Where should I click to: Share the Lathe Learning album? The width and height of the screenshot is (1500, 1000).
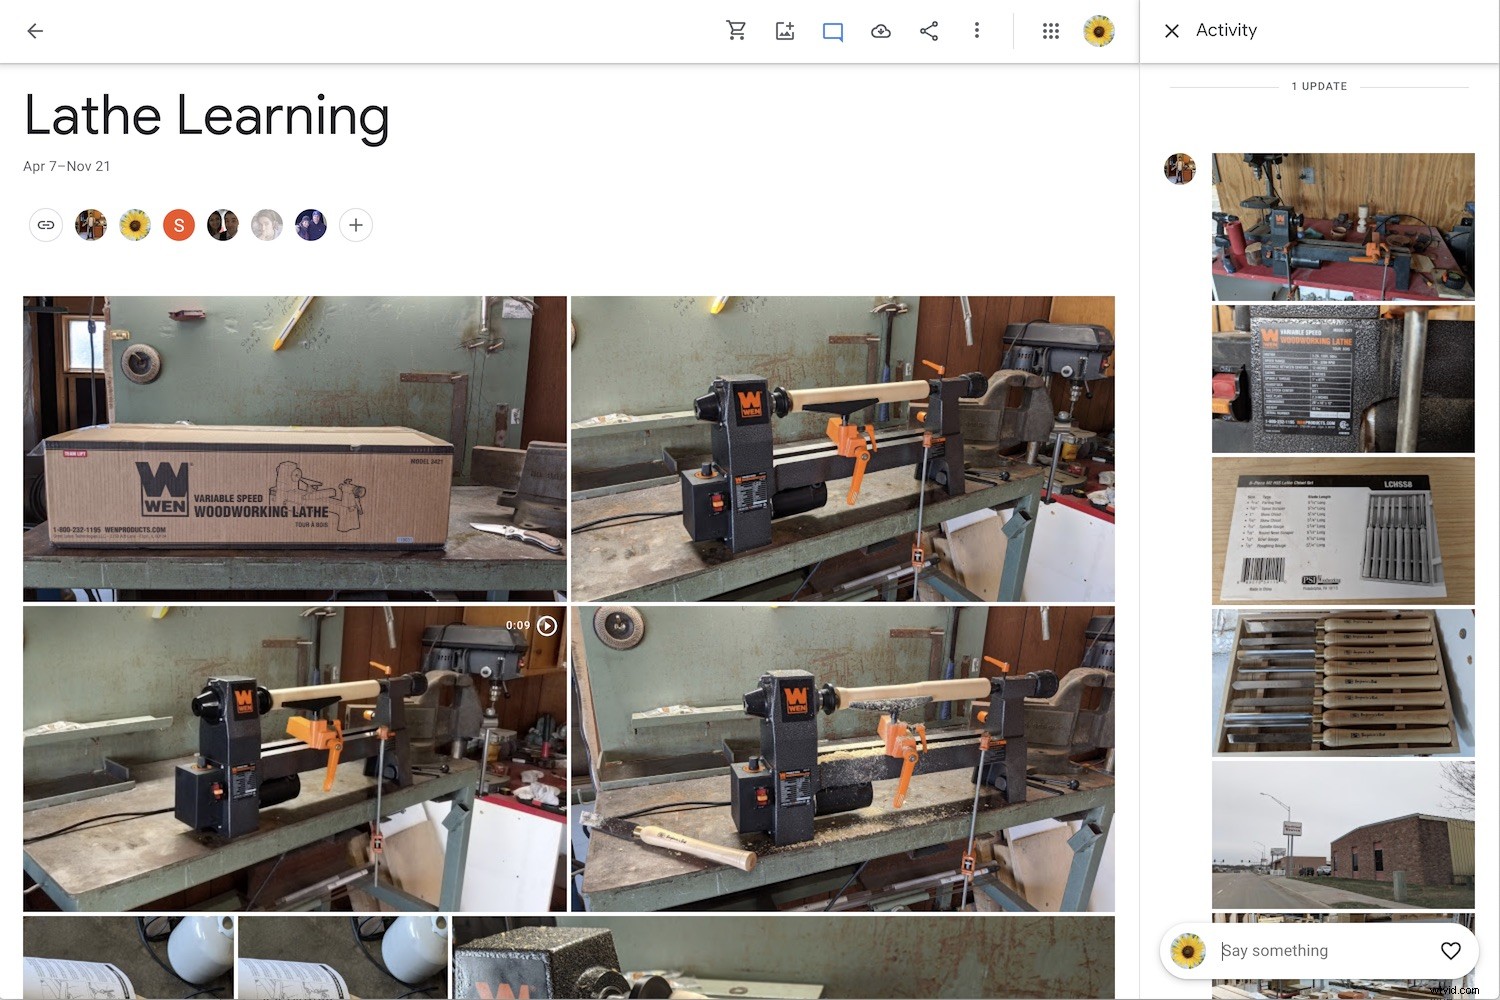[x=929, y=31]
